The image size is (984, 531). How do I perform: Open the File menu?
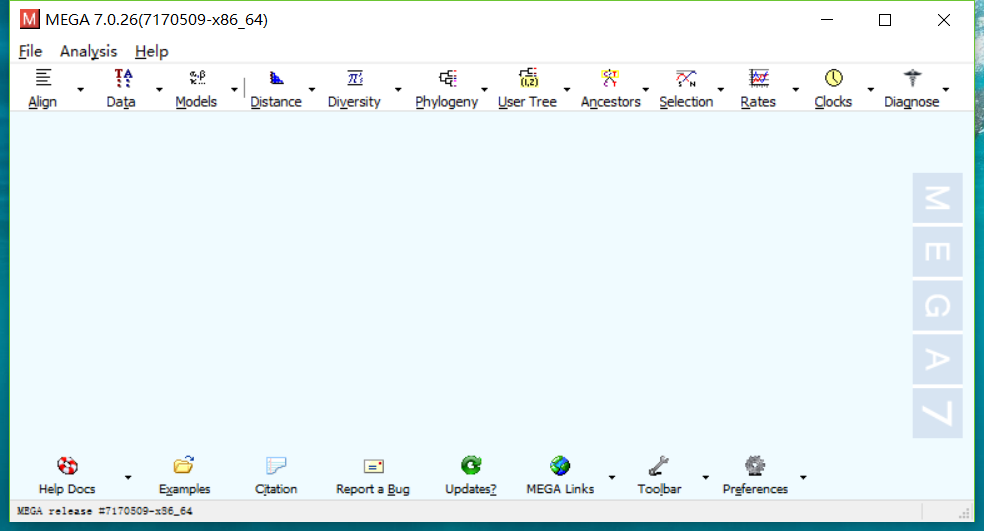[x=30, y=51]
